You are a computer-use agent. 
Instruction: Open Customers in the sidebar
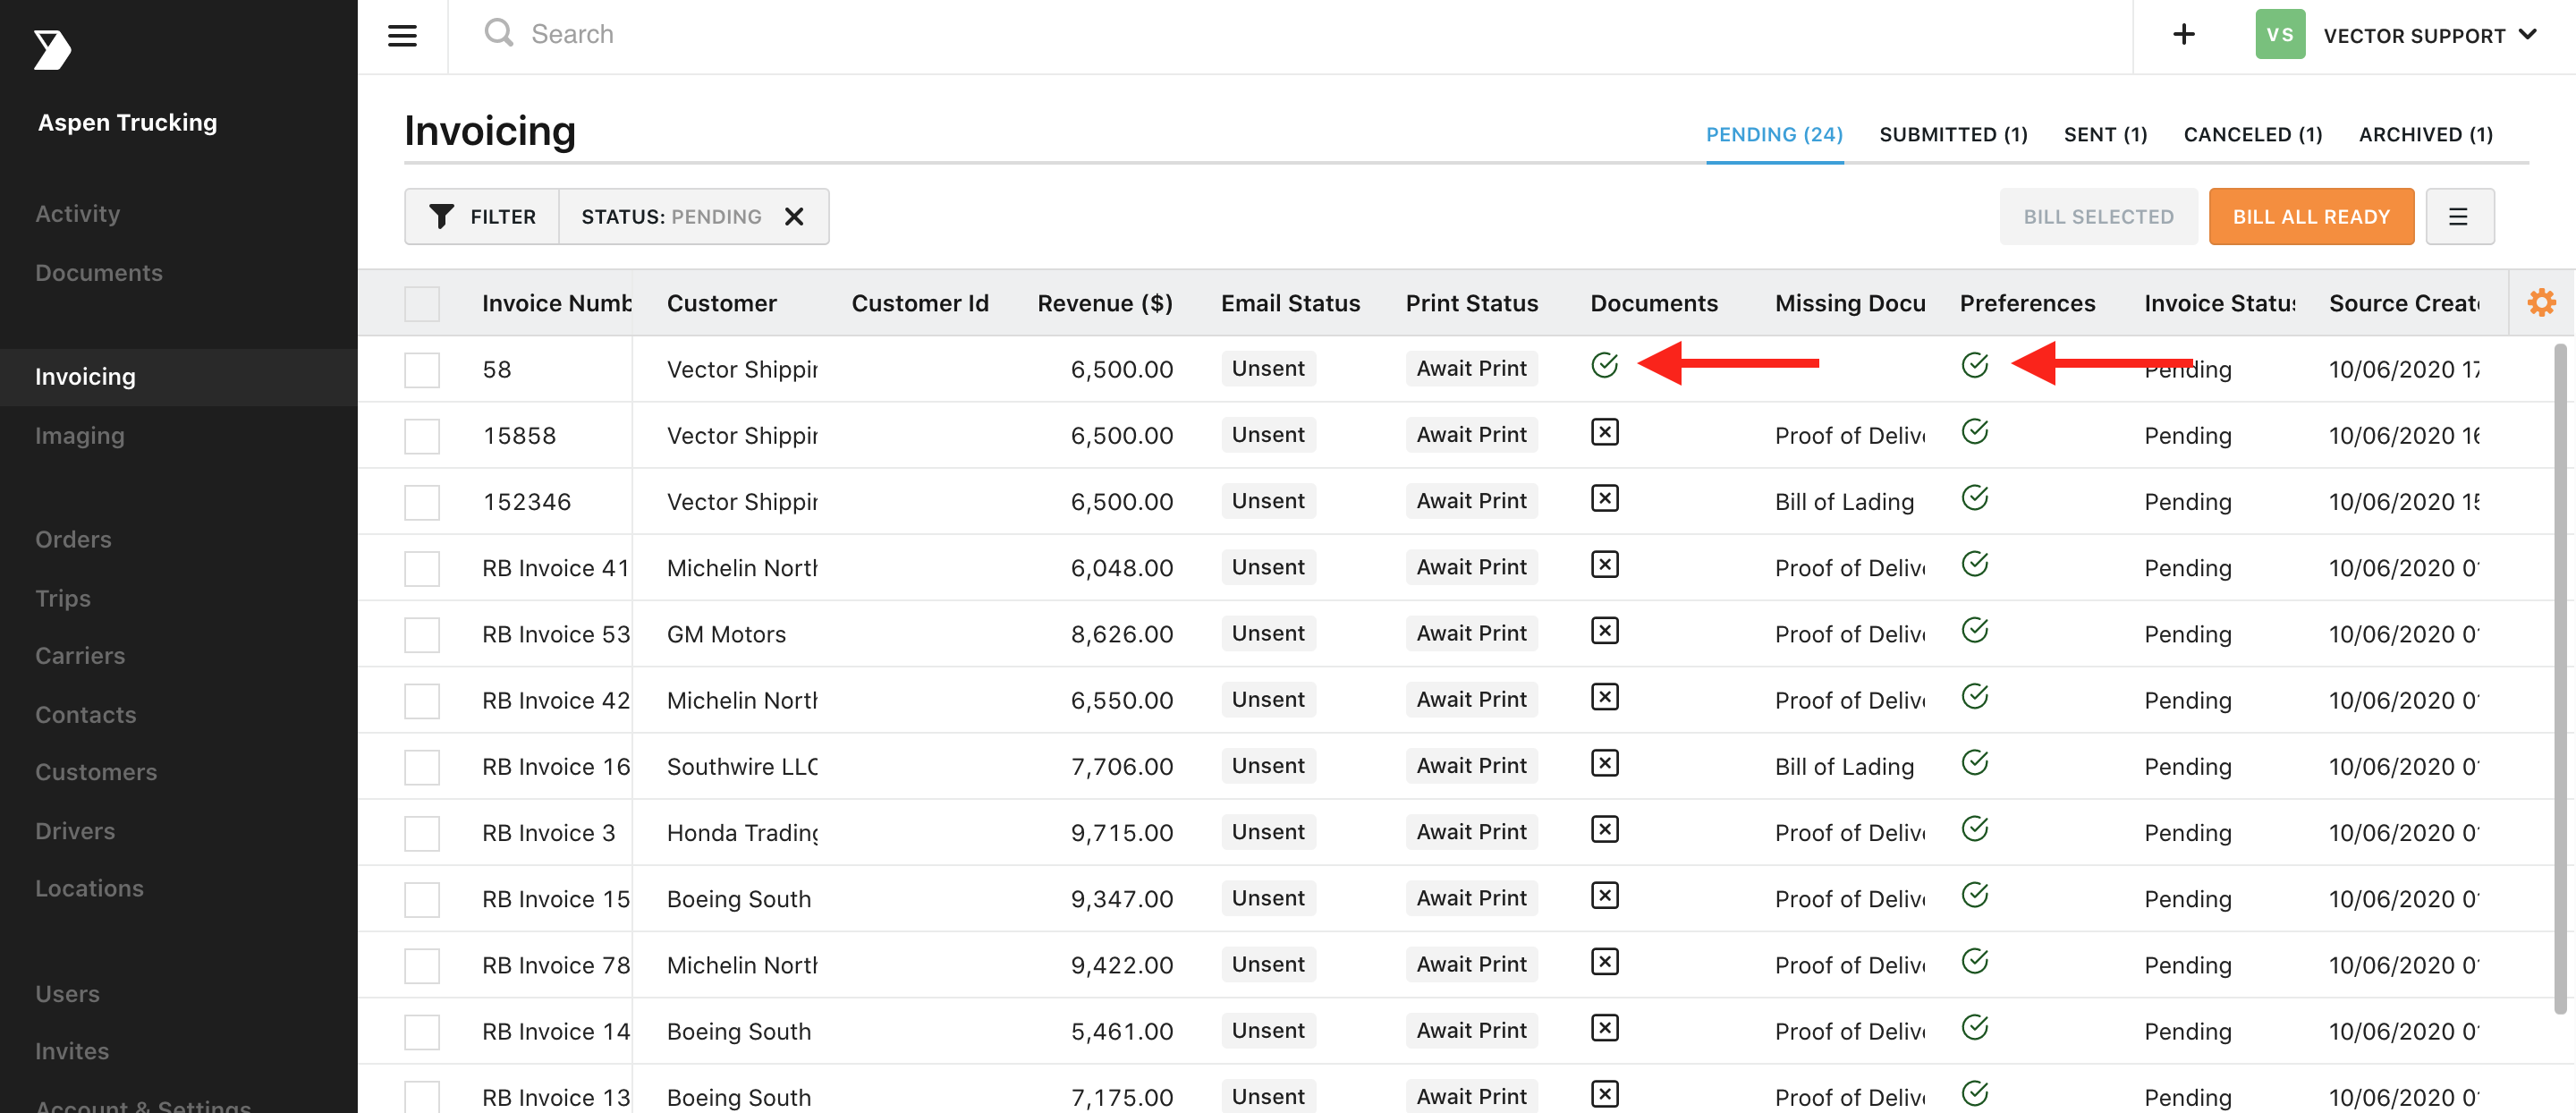point(96,772)
